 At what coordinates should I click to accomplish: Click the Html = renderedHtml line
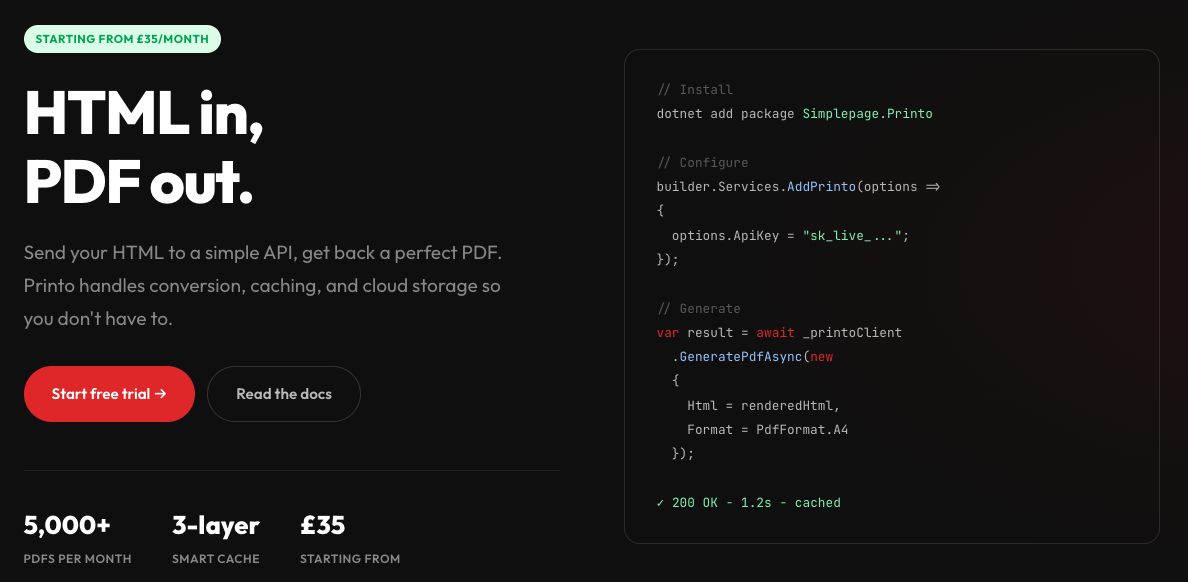point(764,405)
